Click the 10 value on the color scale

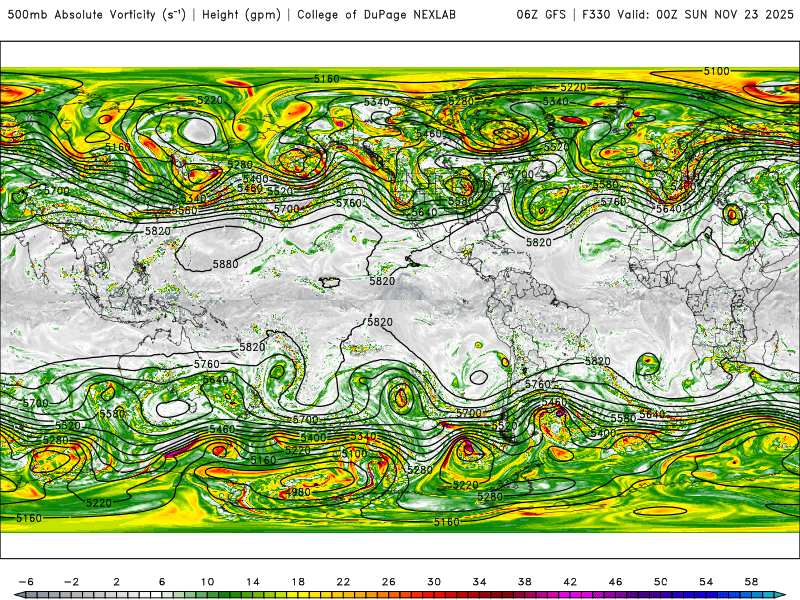[207, 582]
